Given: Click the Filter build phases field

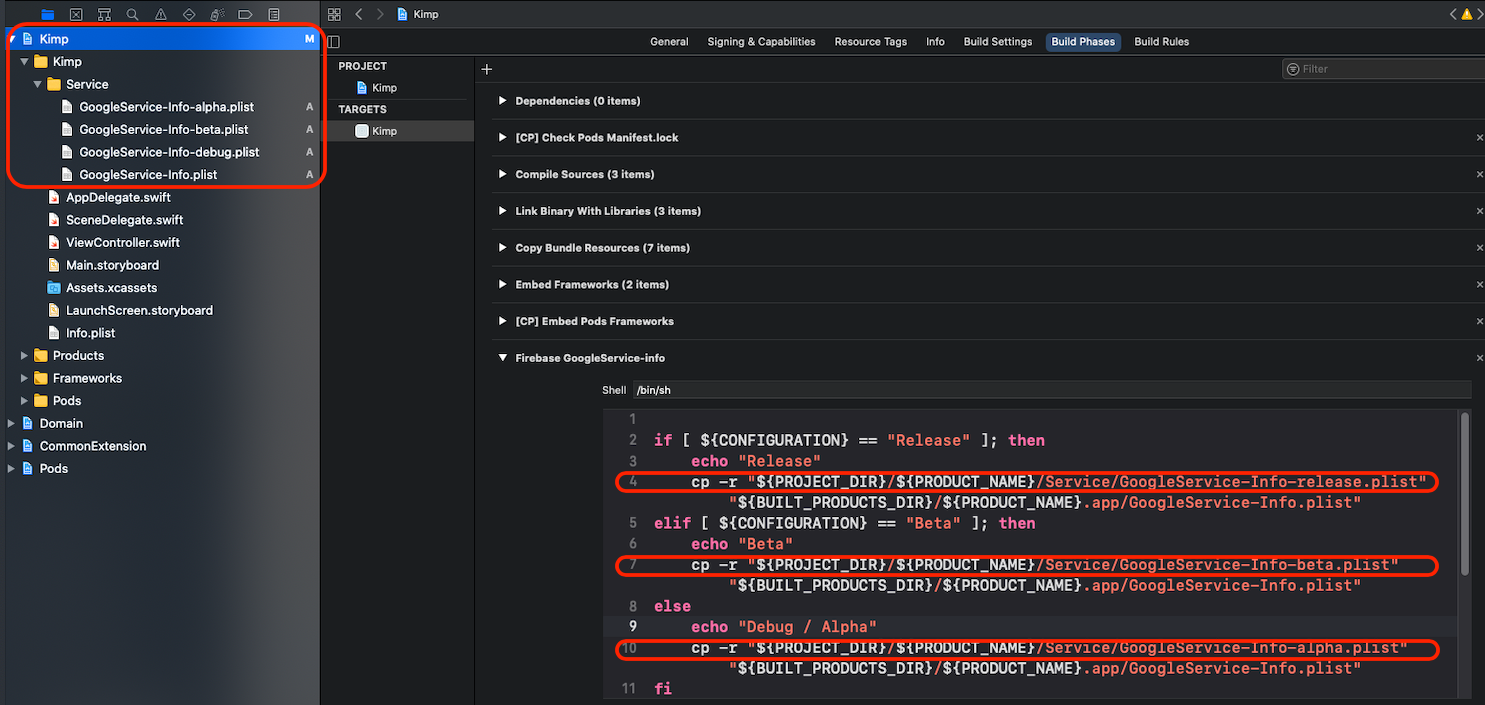Looking at the screenshot, I should click(x=1384, y=69).
